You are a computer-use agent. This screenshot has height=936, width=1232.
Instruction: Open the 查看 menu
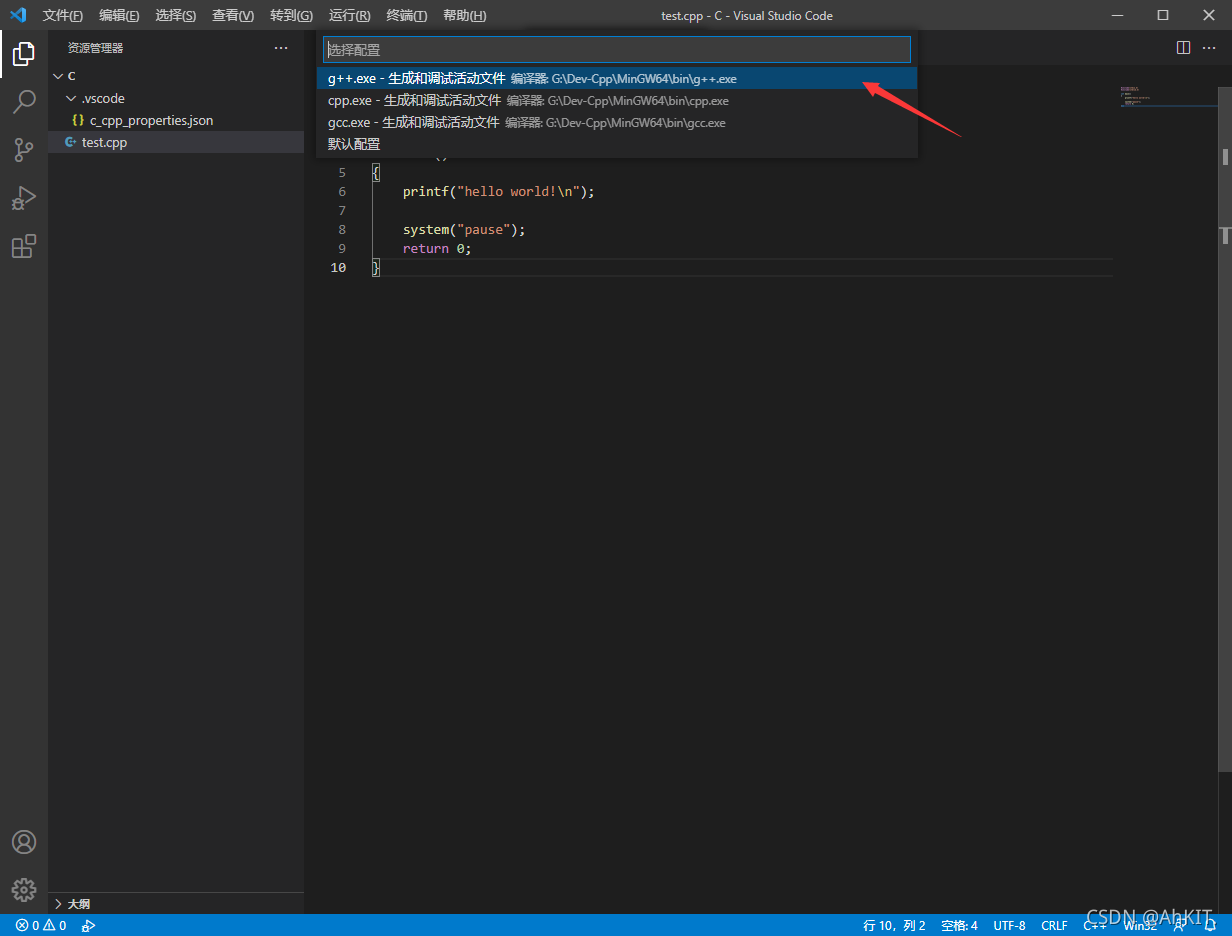pos(233,15)
